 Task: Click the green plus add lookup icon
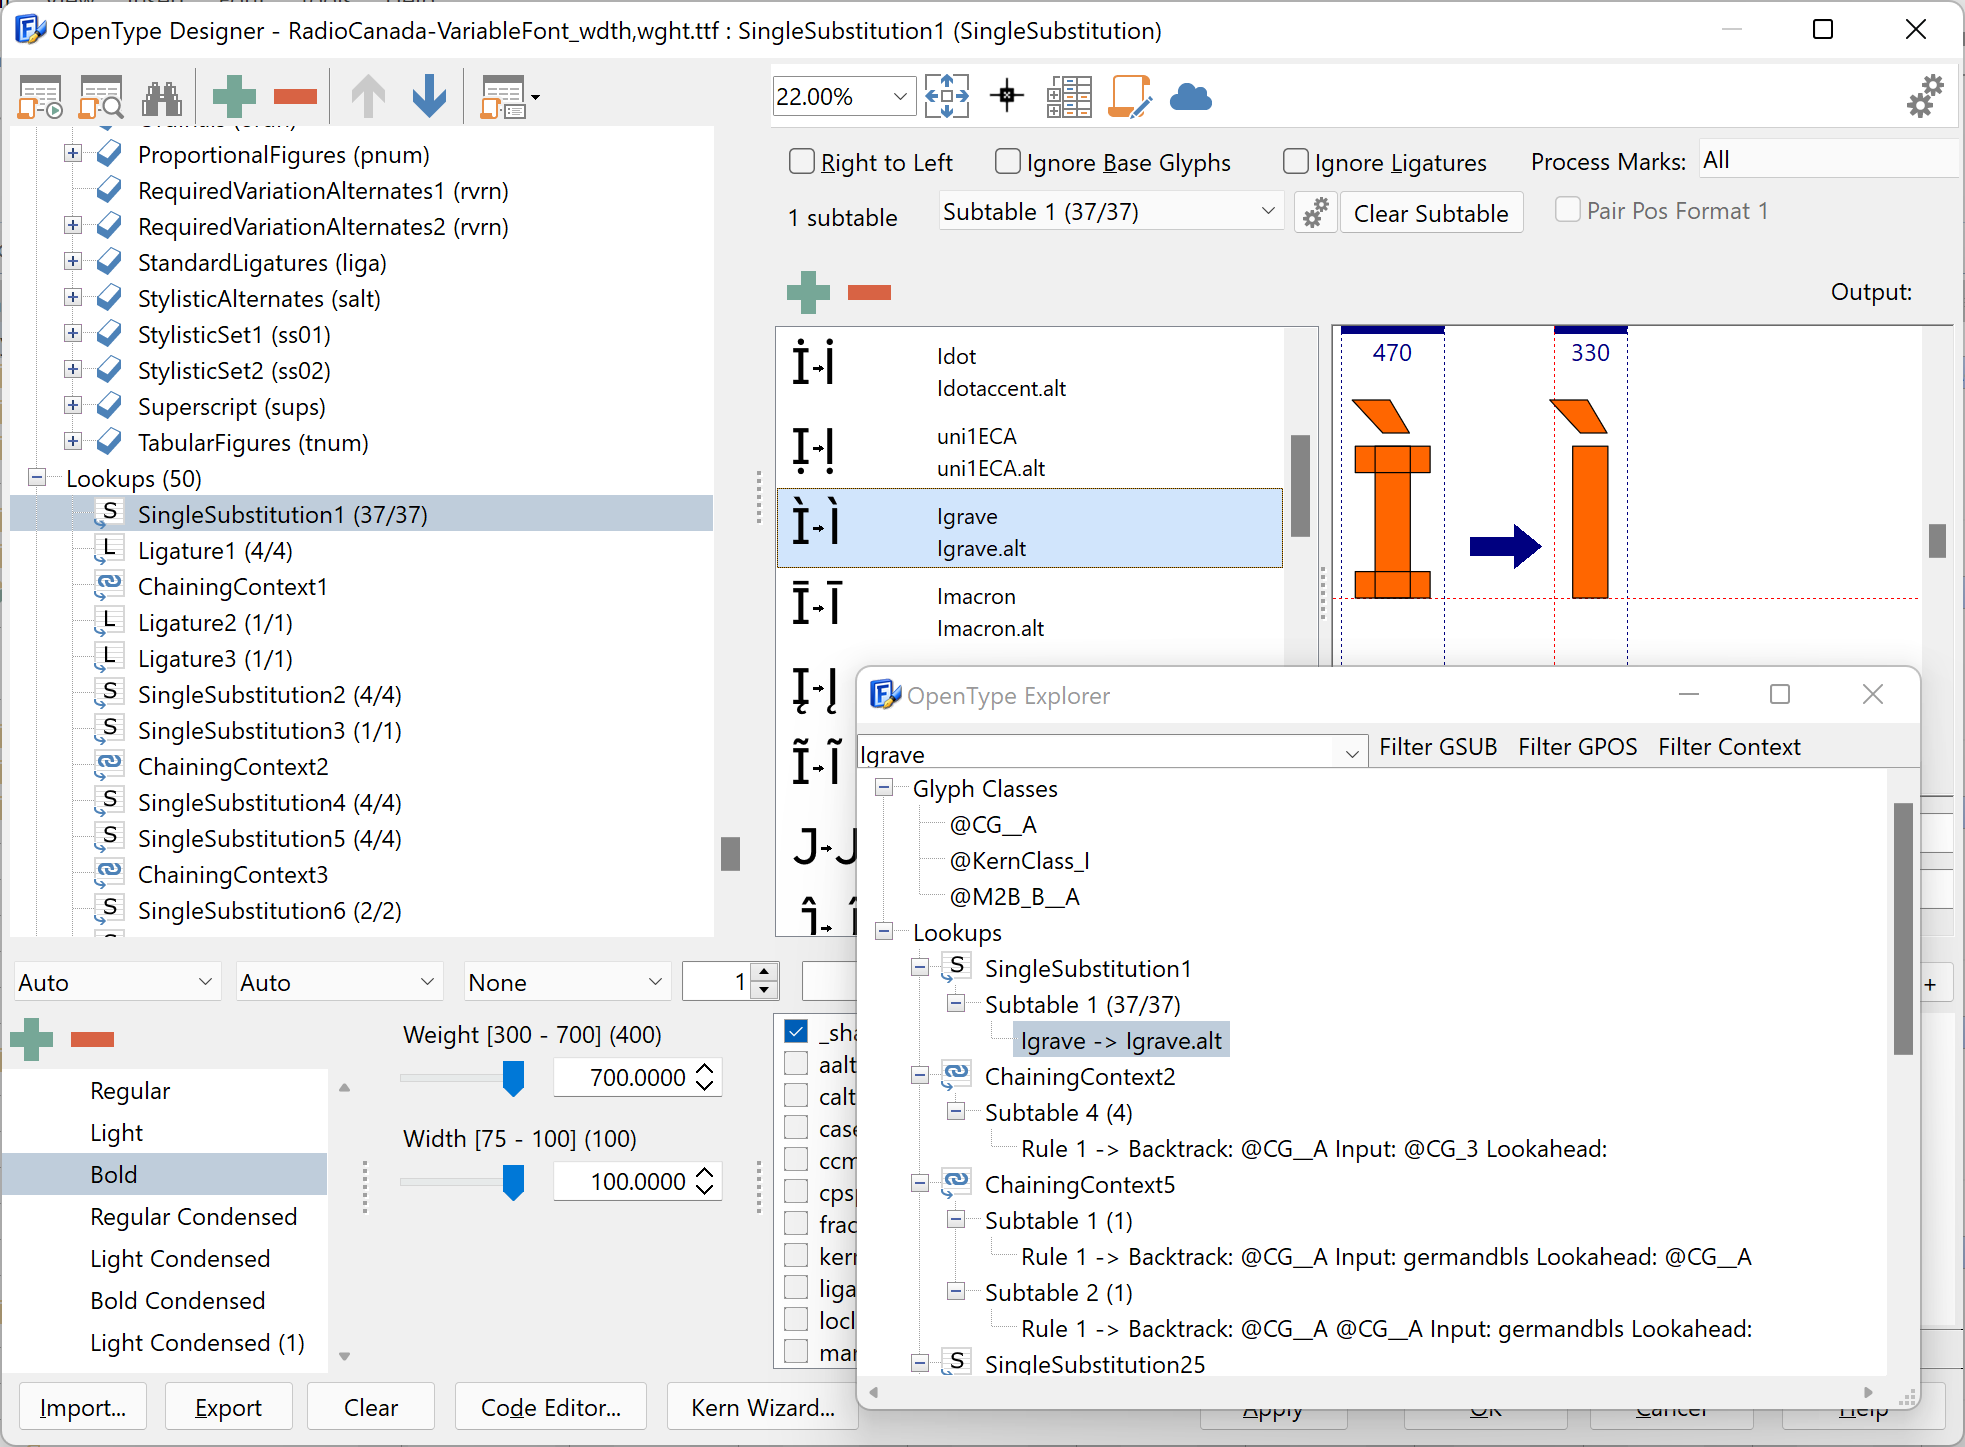click(234, 97)
